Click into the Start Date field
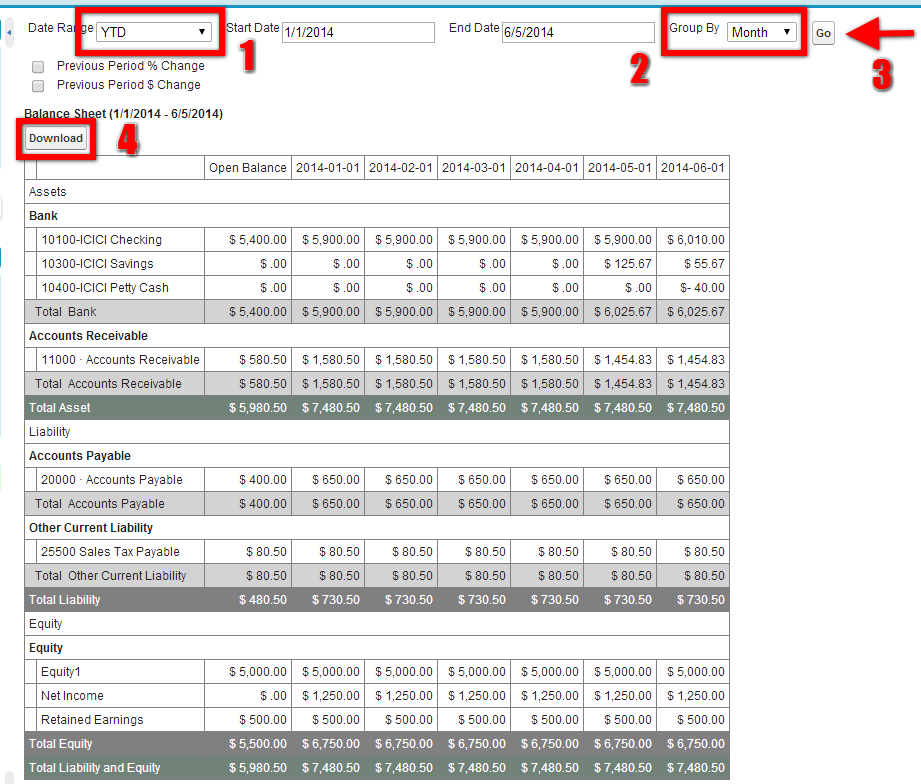 tap(358, 33)
